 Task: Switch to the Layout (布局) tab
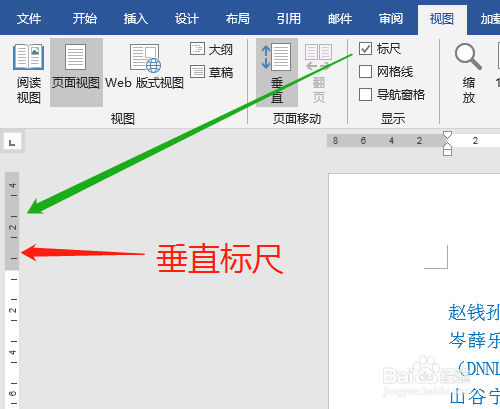coord(238,19)
